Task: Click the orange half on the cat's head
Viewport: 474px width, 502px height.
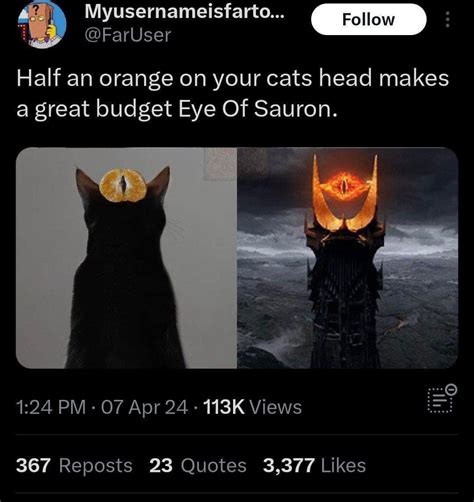Action: pyautogui.click(x=123, y=185)
